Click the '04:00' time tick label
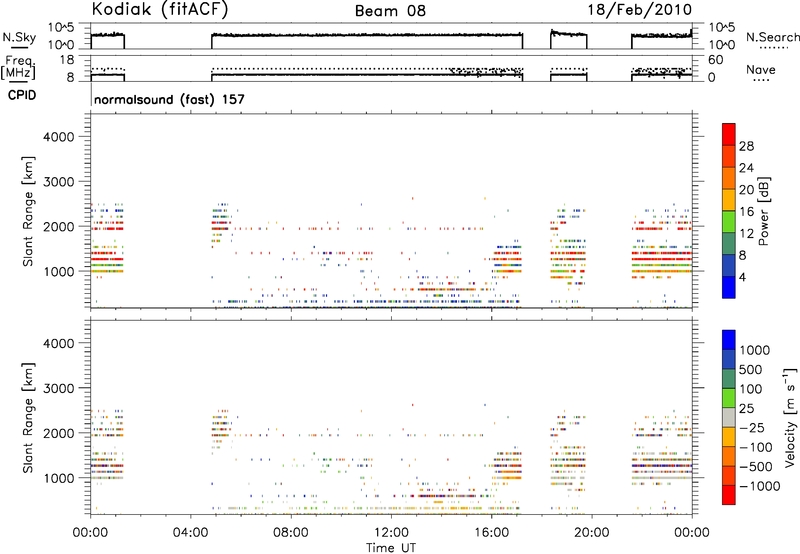800x554 pixels. [x=190, y=533]
